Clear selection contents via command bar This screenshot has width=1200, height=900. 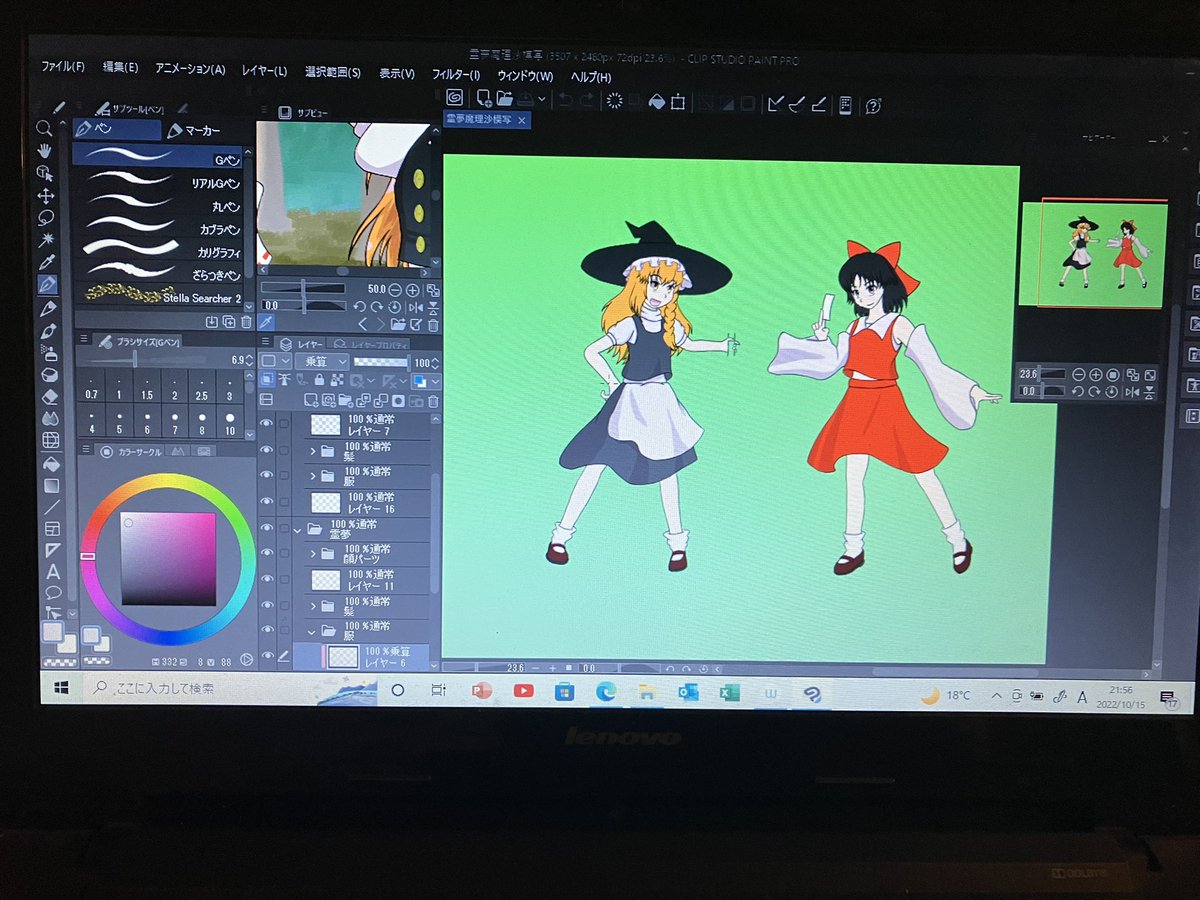pyautogui.click(x=615, y=100)
